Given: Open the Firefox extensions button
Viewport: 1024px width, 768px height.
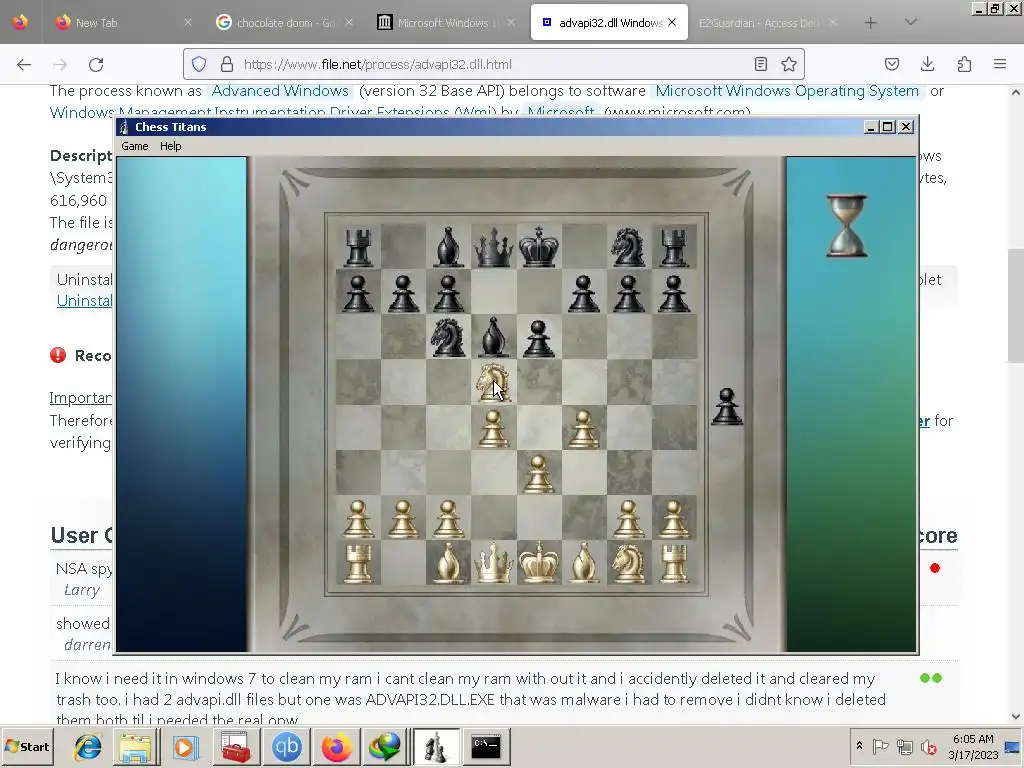Looking at the screenshot, I should point(964,64).
